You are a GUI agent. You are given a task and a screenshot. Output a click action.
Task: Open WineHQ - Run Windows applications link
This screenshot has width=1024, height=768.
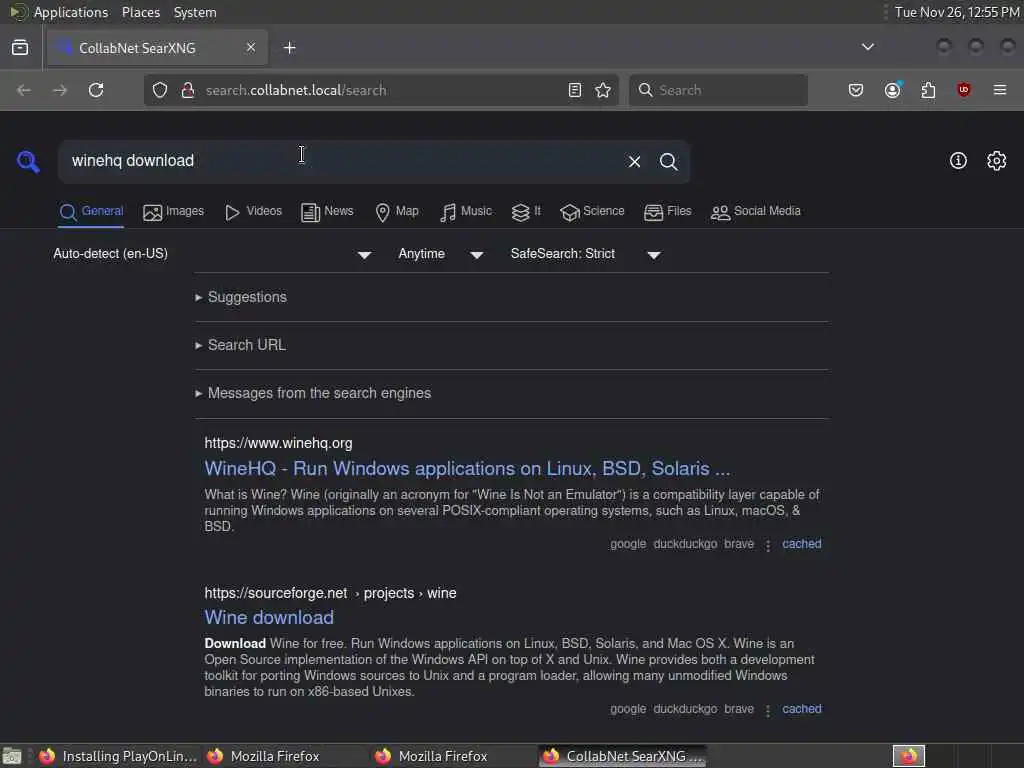(467, 469)
